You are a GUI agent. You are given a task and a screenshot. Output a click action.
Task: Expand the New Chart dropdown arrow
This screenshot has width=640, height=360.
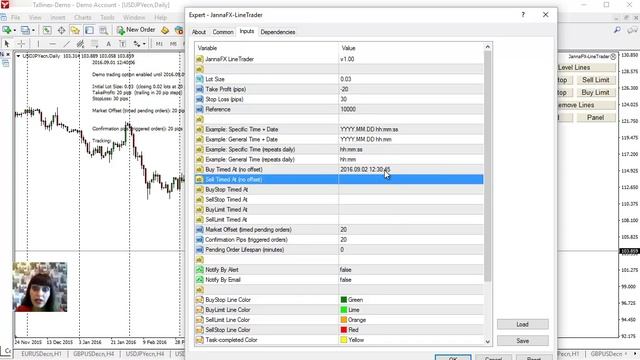coord(14,30)
